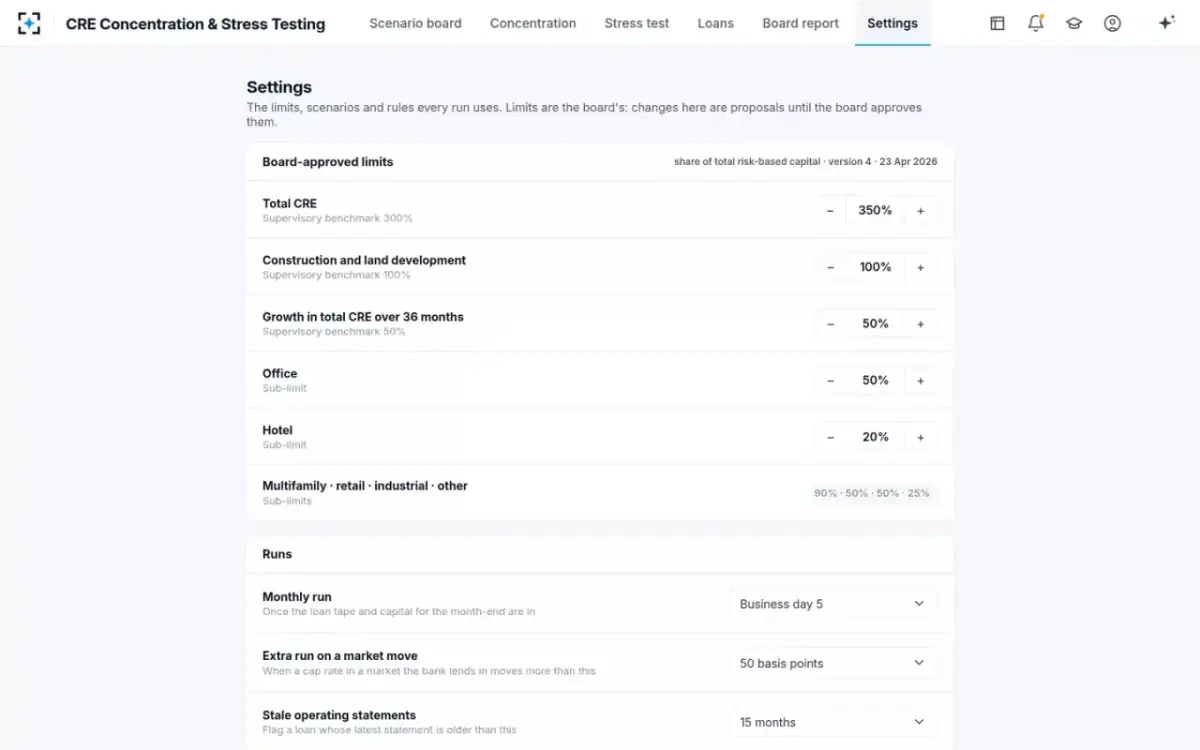Open the Board report tab

click(801, 23)
